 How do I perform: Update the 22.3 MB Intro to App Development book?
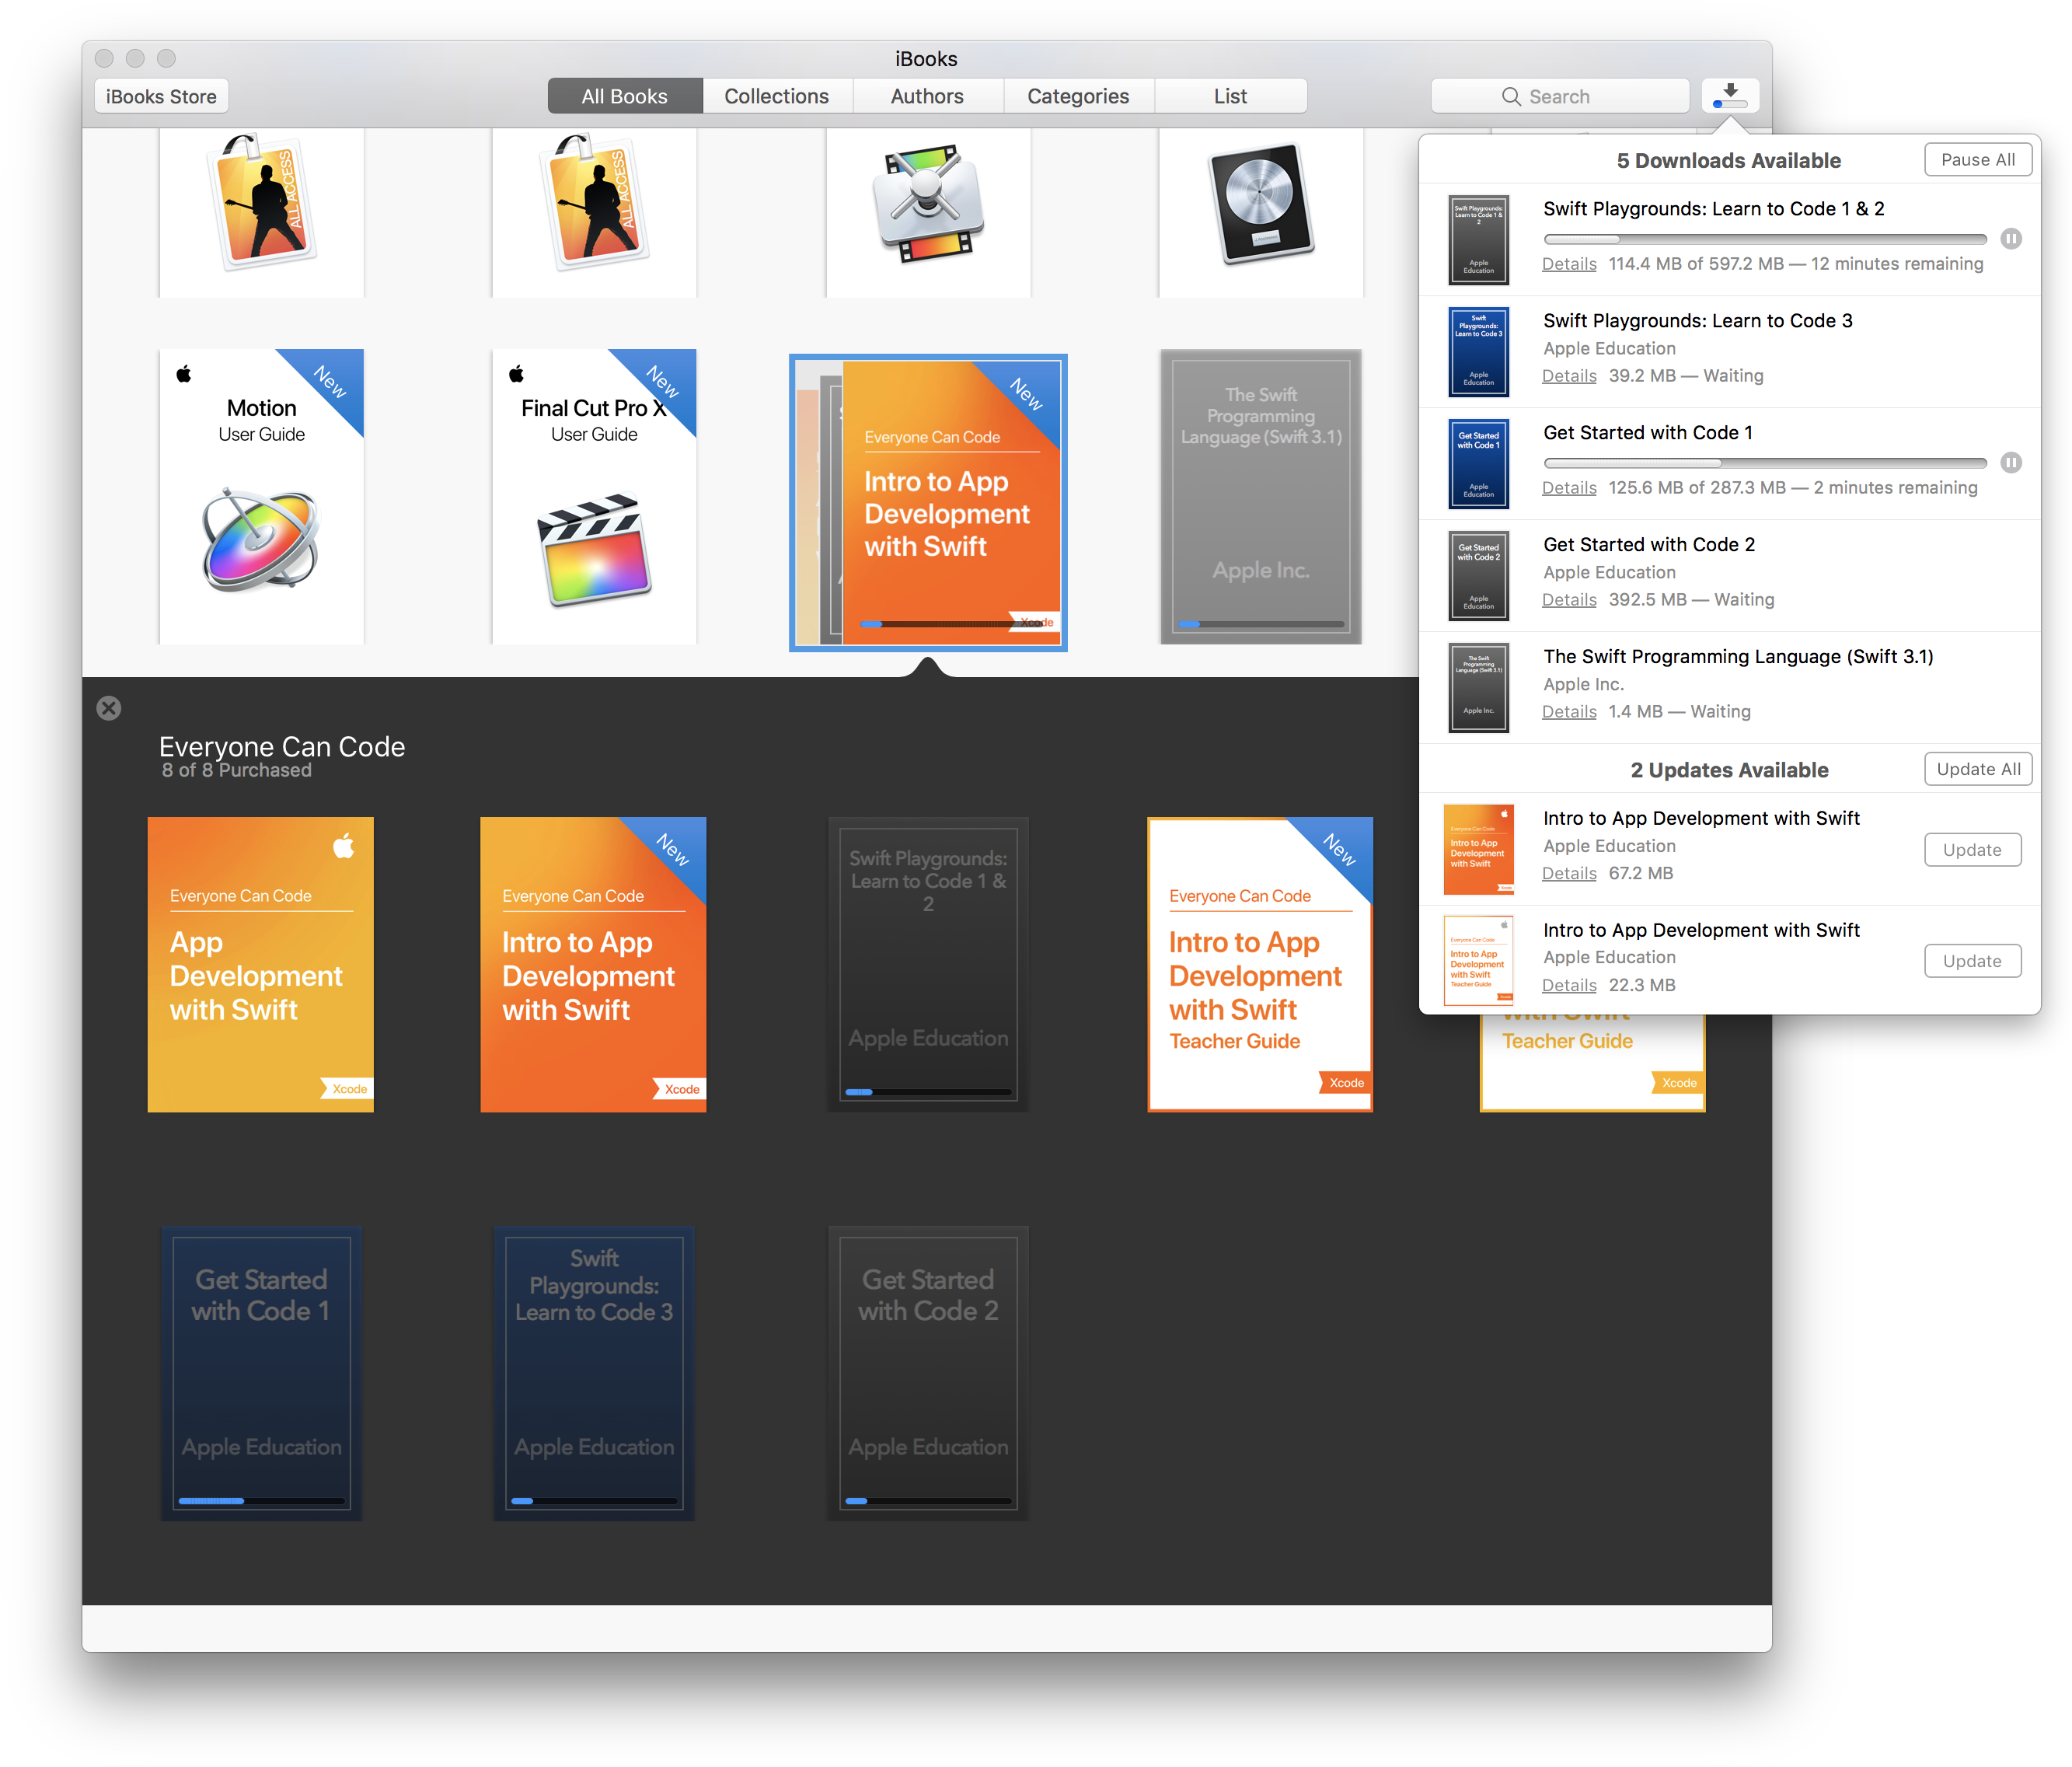(1972, 960)
